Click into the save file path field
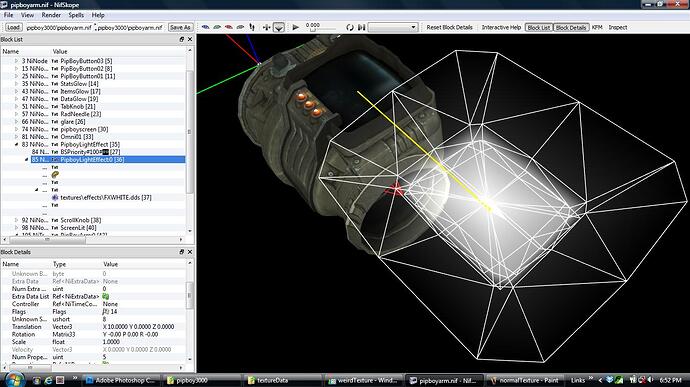This screenshot has height=387, width=690. point(130,27)
